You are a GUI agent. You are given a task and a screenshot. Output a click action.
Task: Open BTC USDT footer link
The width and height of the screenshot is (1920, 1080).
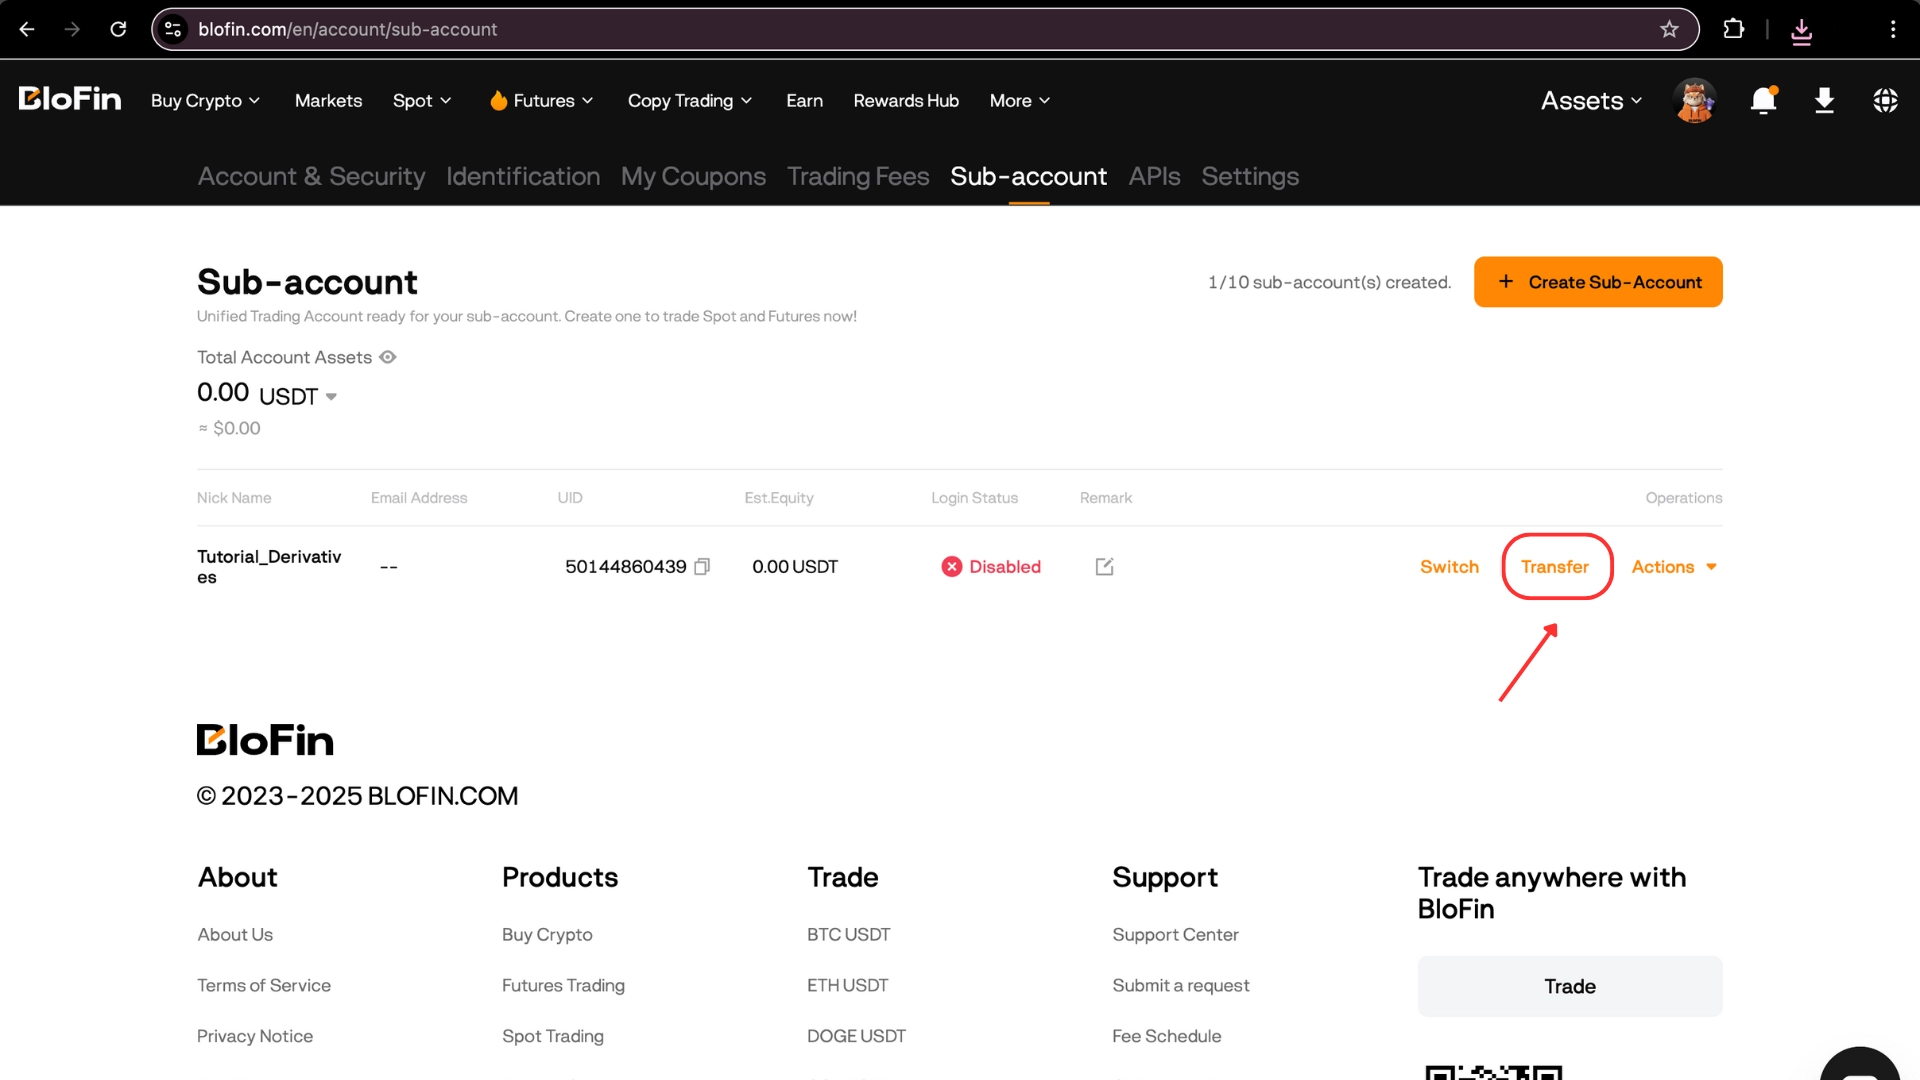(x=848, y=935)
